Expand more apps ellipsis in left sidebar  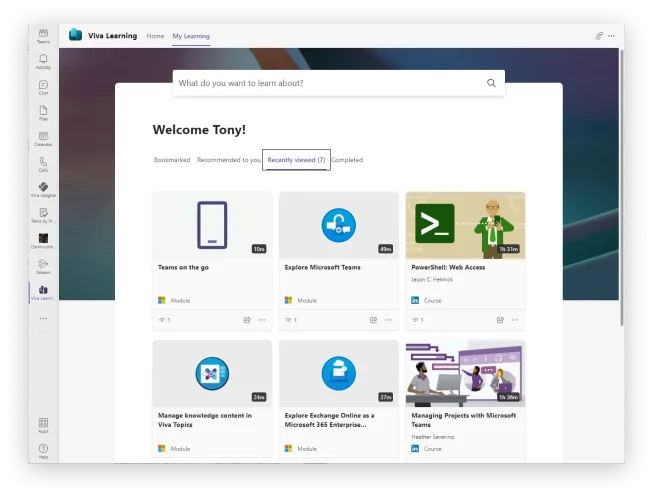point(43,318)
